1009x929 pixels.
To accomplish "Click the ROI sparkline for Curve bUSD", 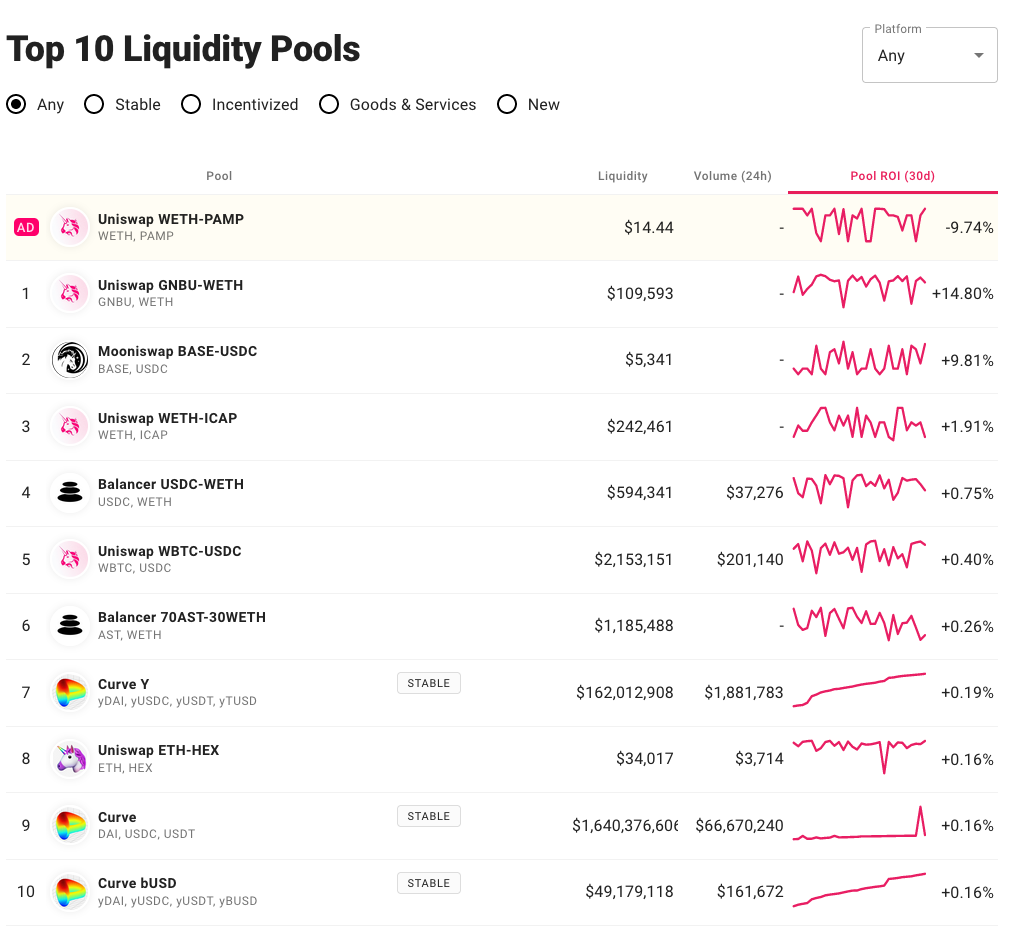I will tap(859, 890).
